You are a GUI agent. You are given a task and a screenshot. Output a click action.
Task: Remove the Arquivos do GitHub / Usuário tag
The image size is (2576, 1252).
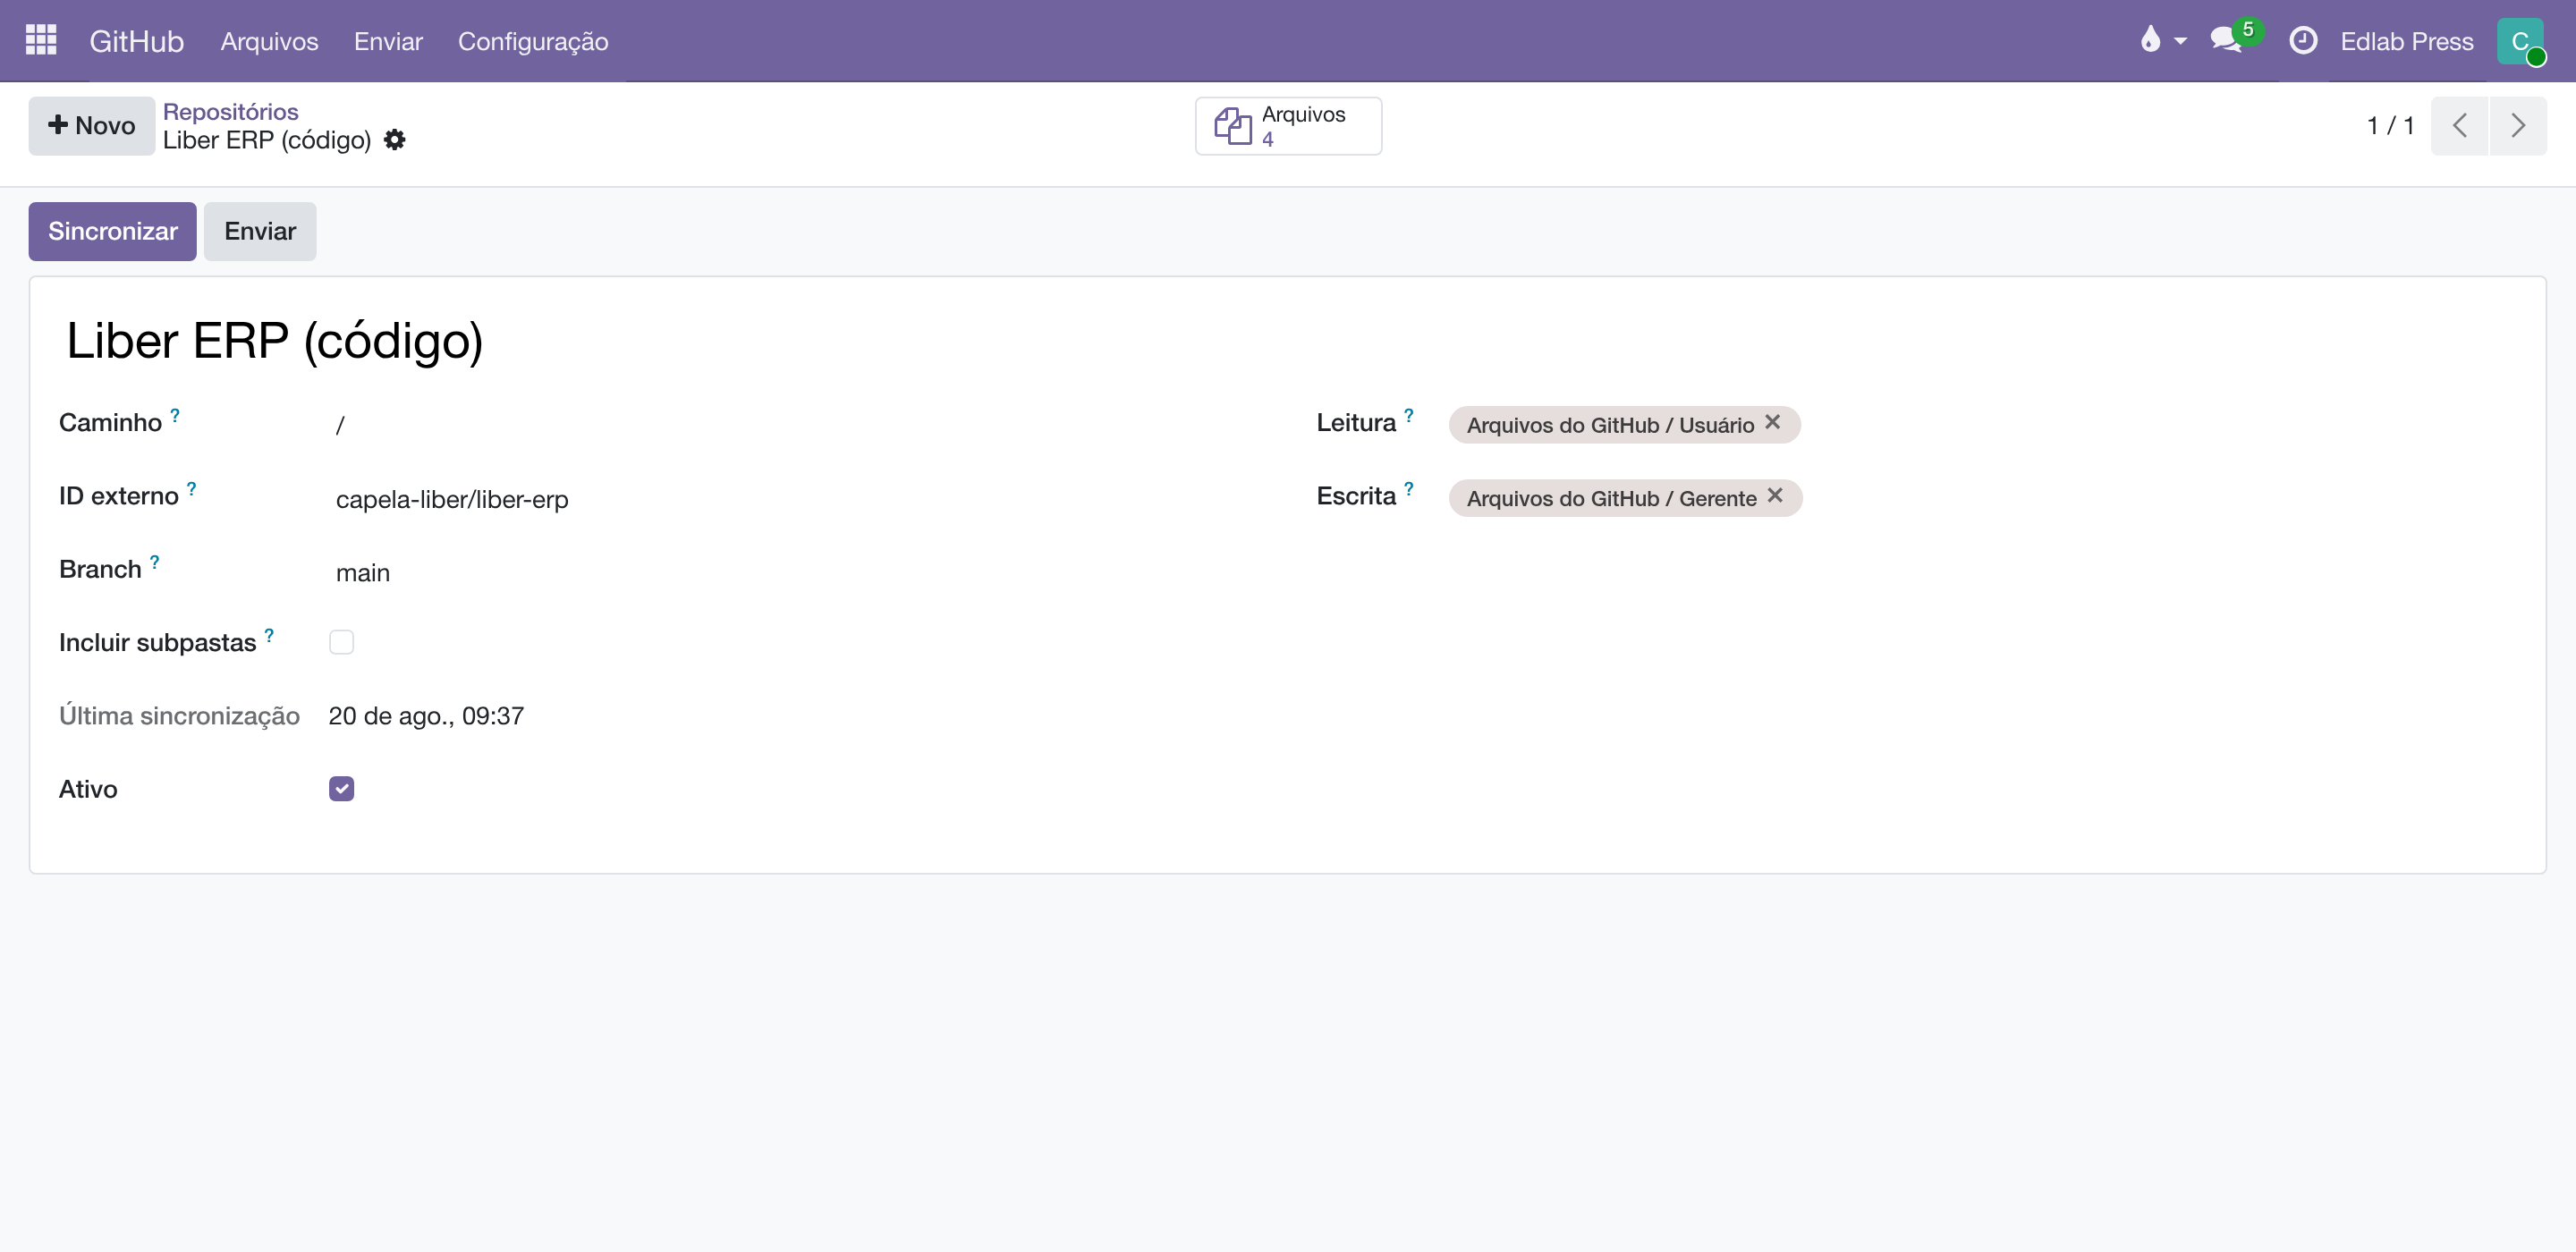1772,422
